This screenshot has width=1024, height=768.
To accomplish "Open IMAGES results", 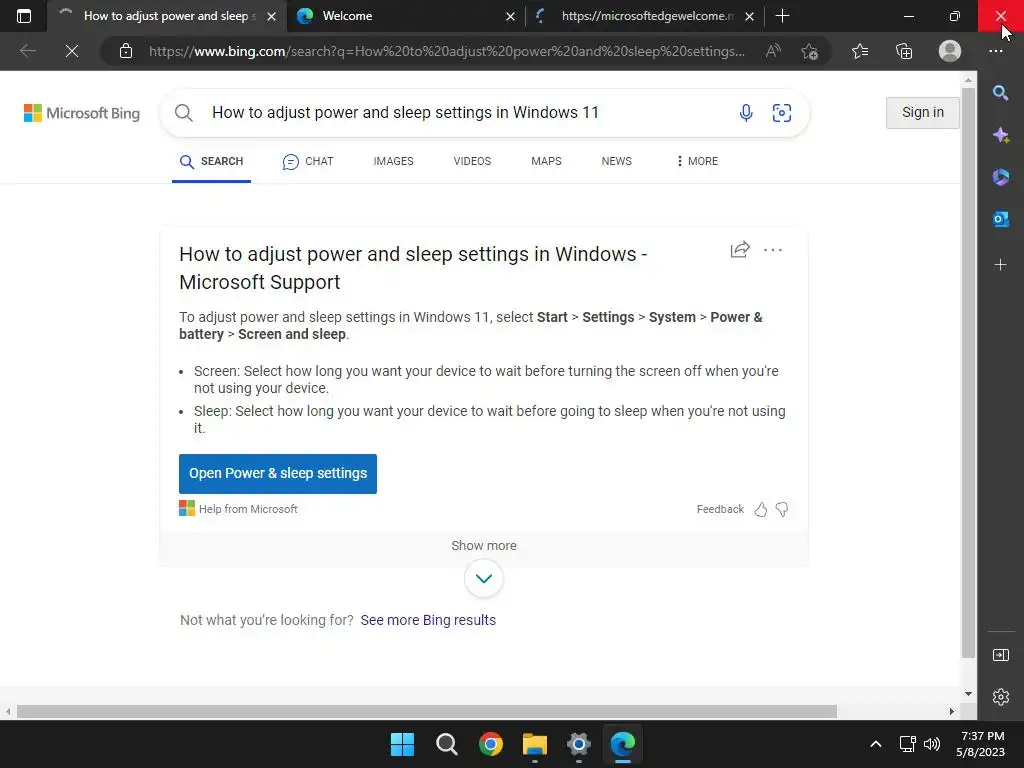I will pyautogui.click(x=393, y=161).
